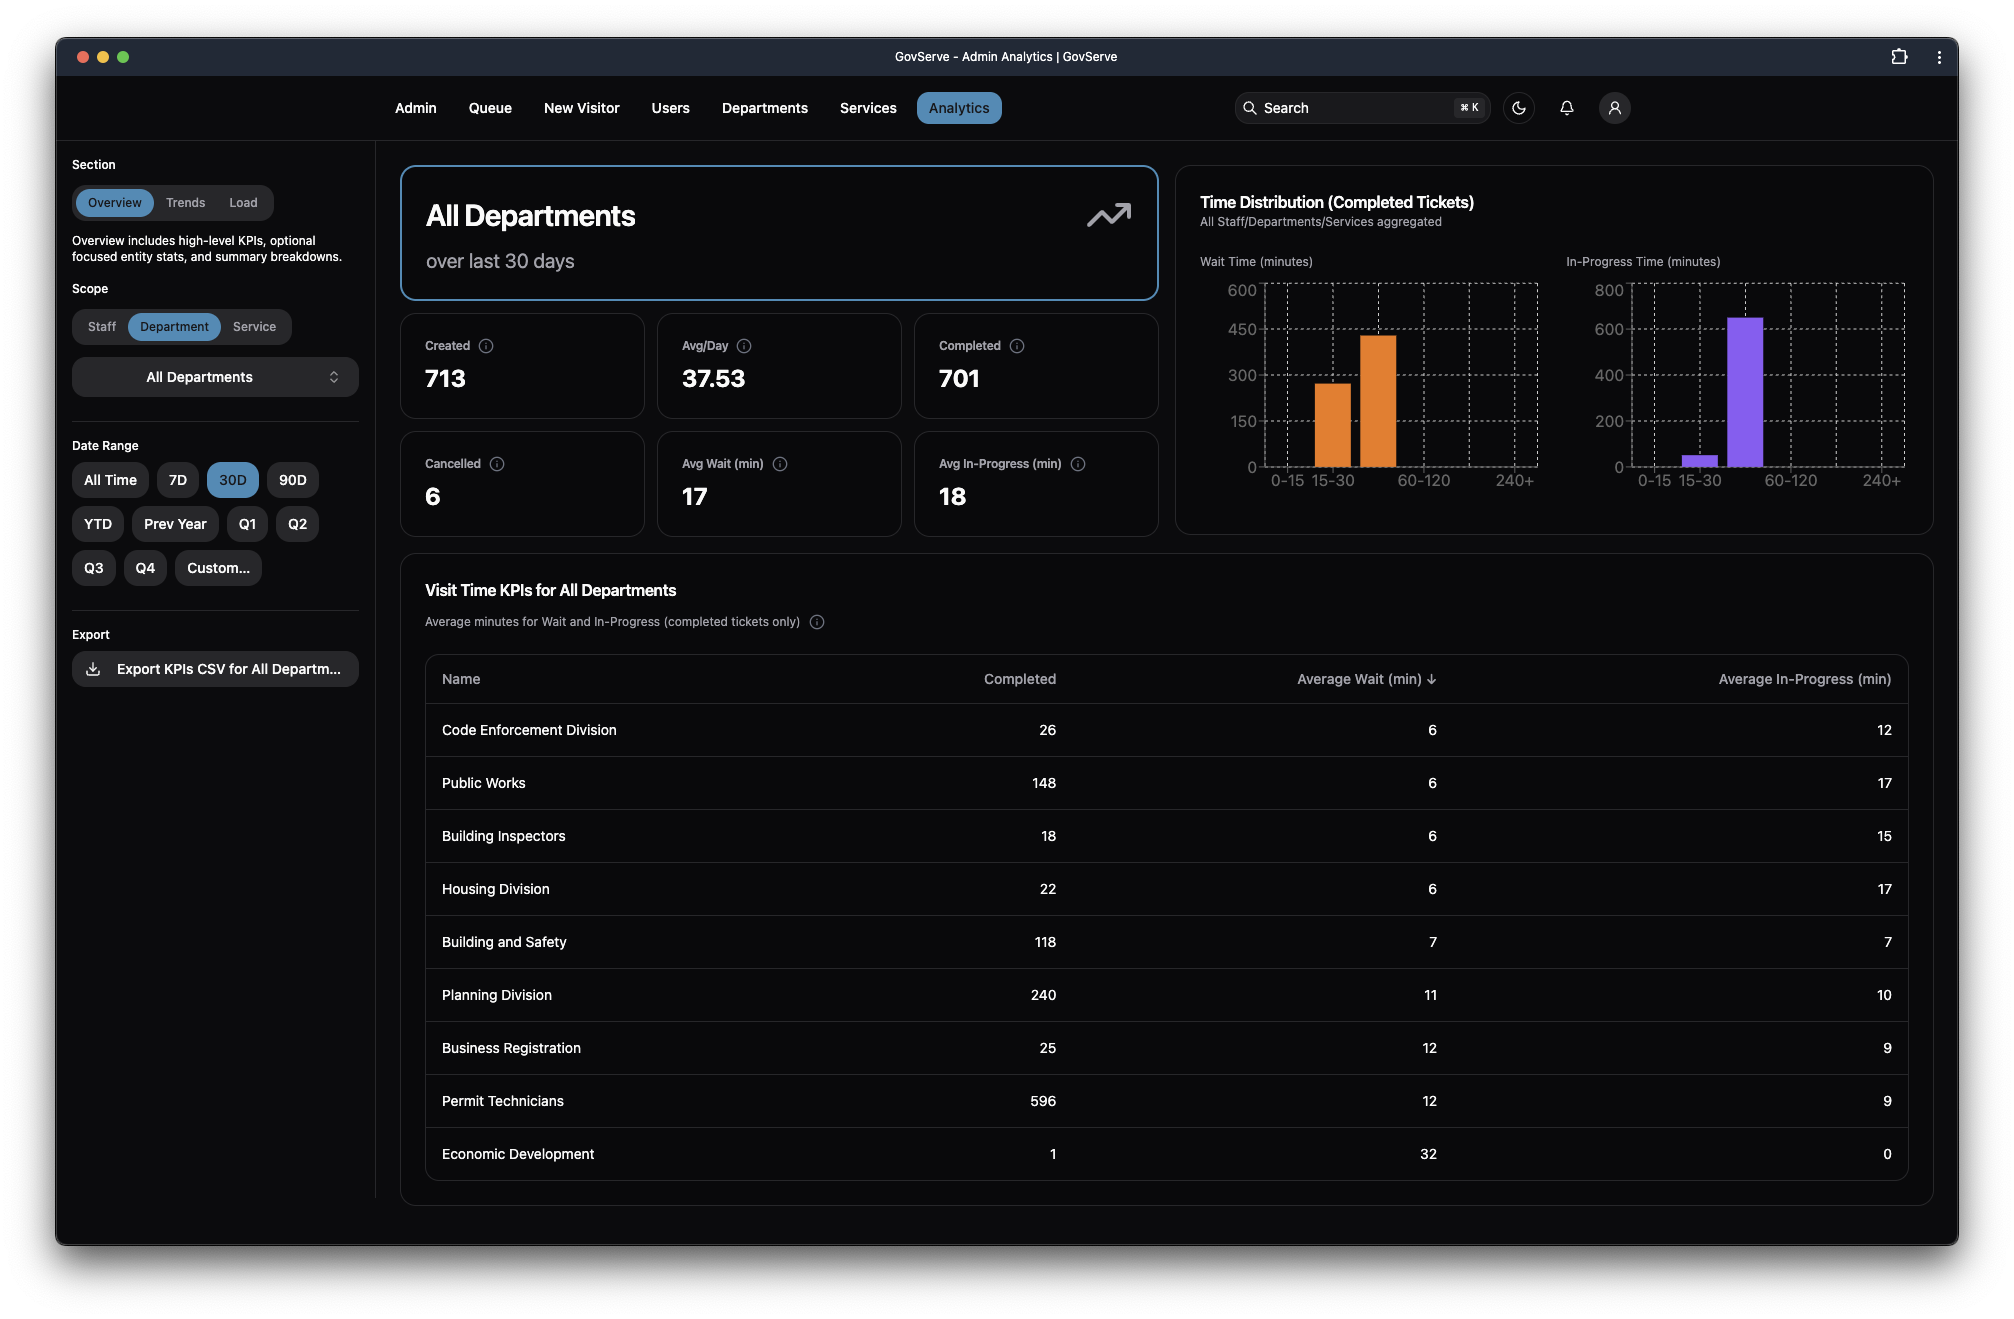The height and width of the screenshot is (1319, 2014).
Task: Toggle dark mode moon icon
Action: coord(1518,108)
